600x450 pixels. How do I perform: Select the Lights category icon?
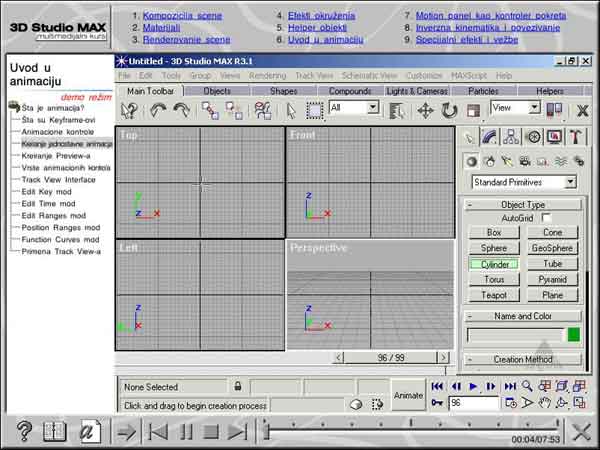point(507,161)
